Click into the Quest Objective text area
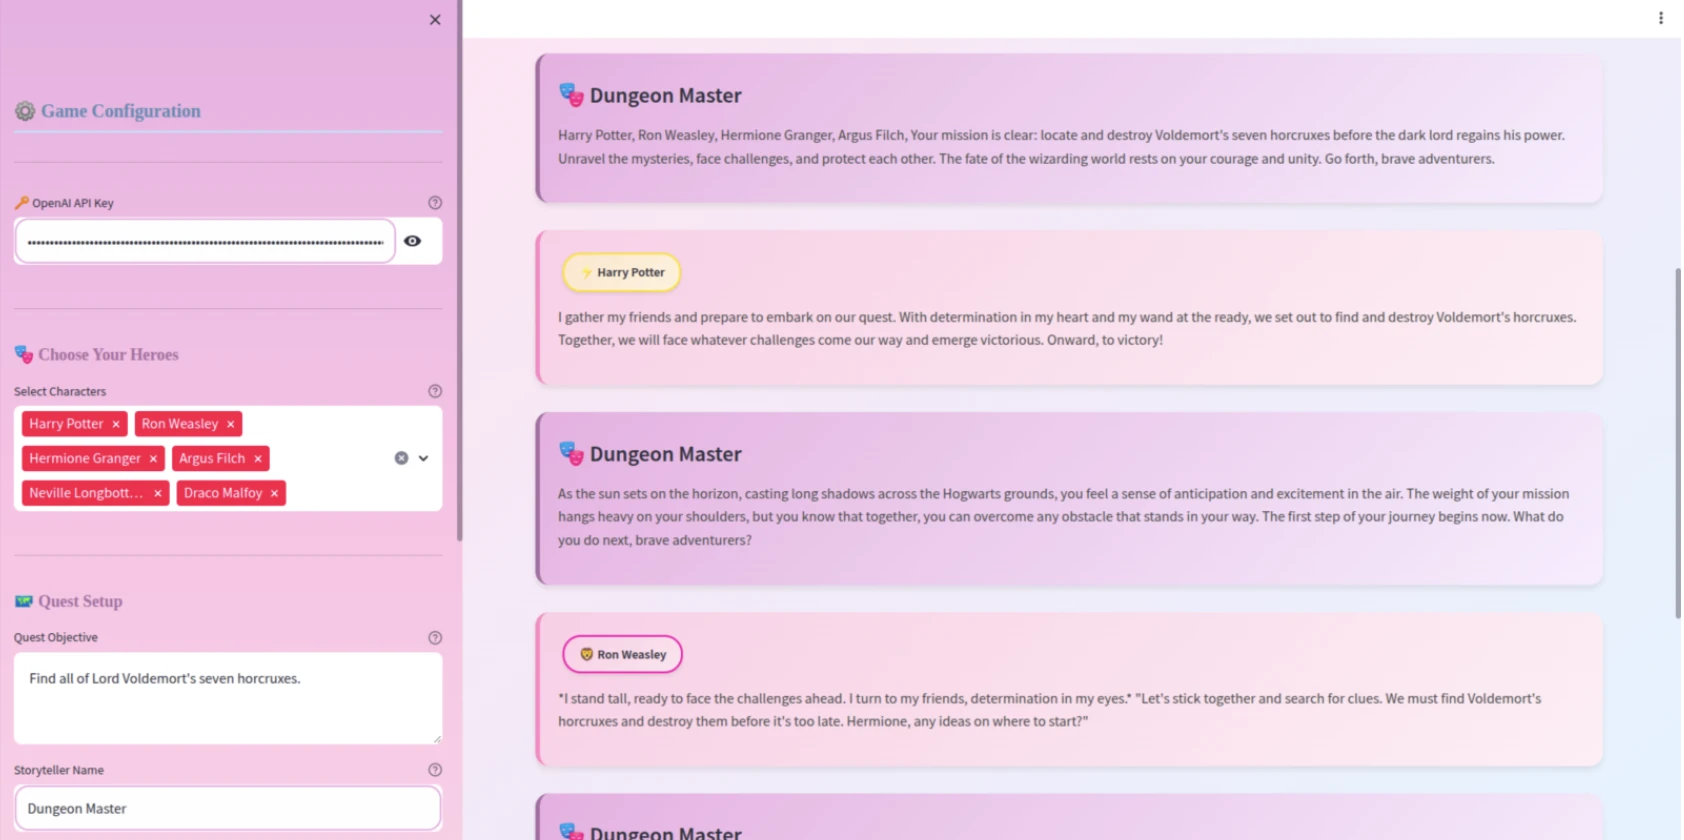This screenshot has width=1684, height=840. tap(227, 698)
